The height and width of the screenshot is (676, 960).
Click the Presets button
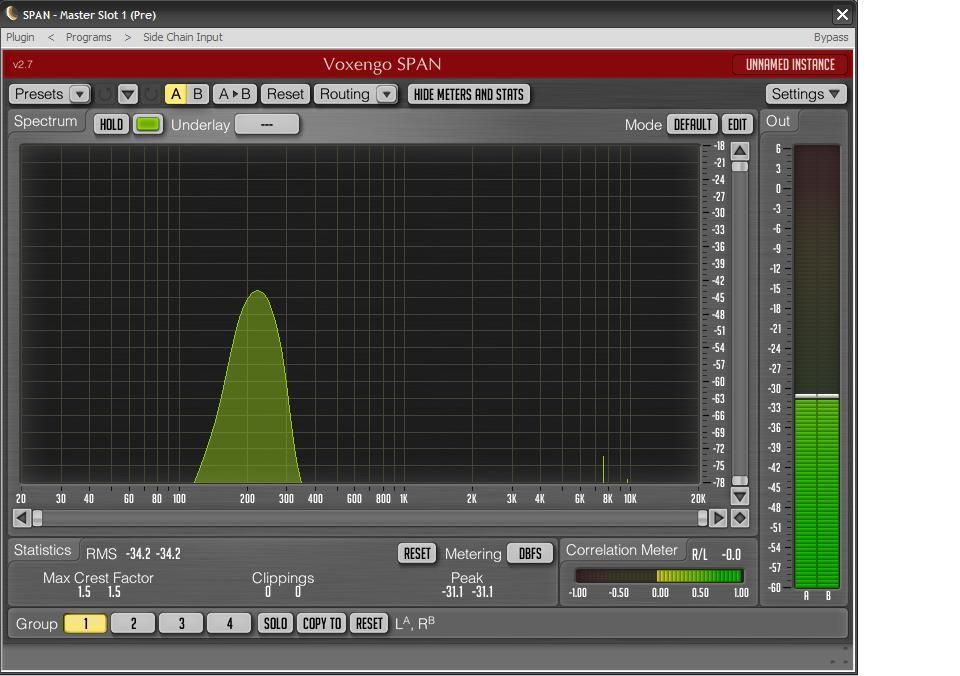(39, 94)
